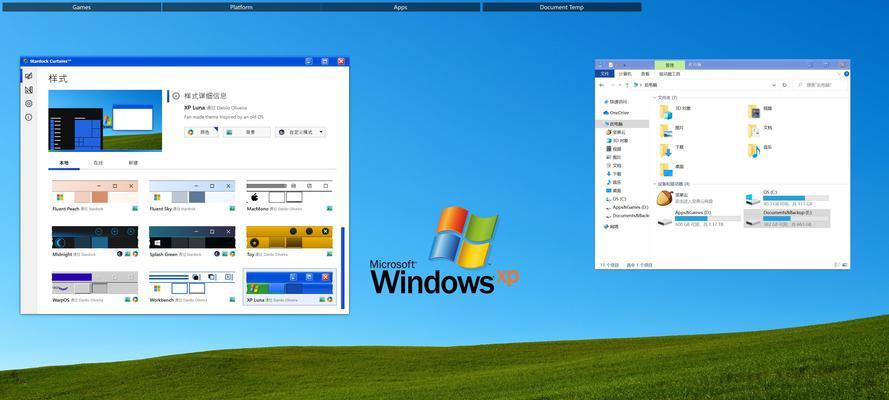
Task: Click the Explorer refresh icon
Action: tap(785, 85)
